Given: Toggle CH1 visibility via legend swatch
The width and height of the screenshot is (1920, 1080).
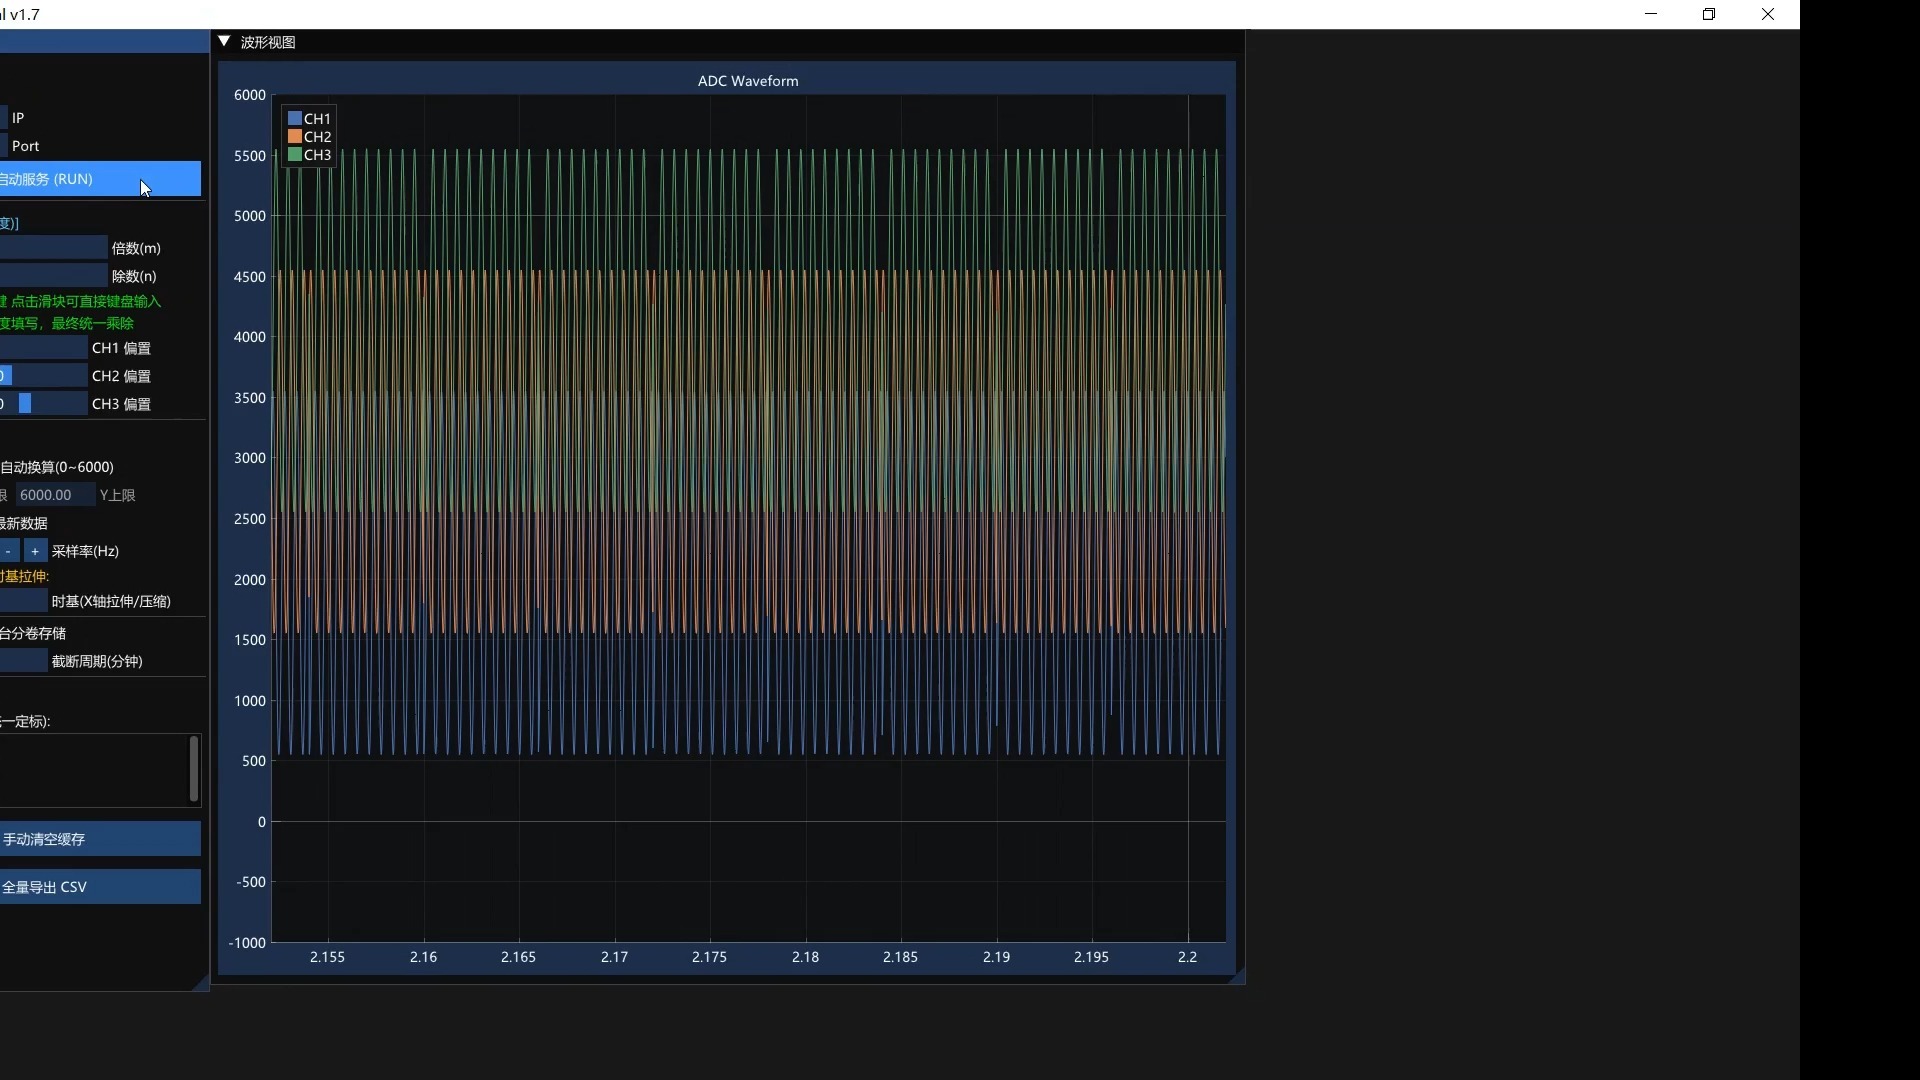Looking at the screenshot, I should click(x=295, y=118).
